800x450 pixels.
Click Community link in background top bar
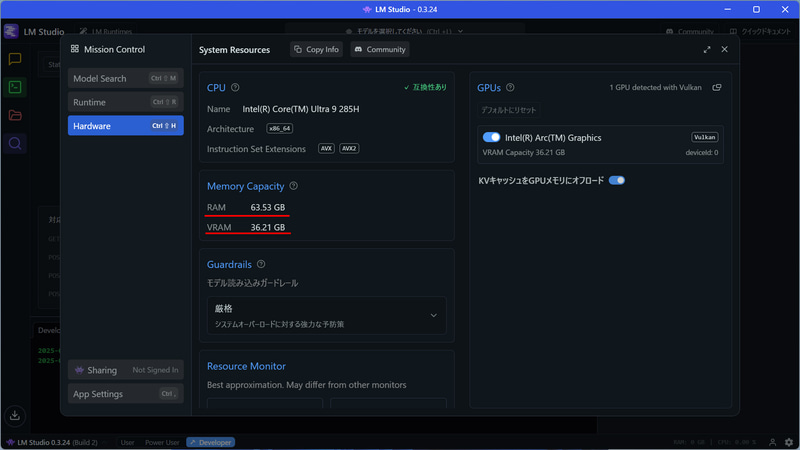pos(690,32)
